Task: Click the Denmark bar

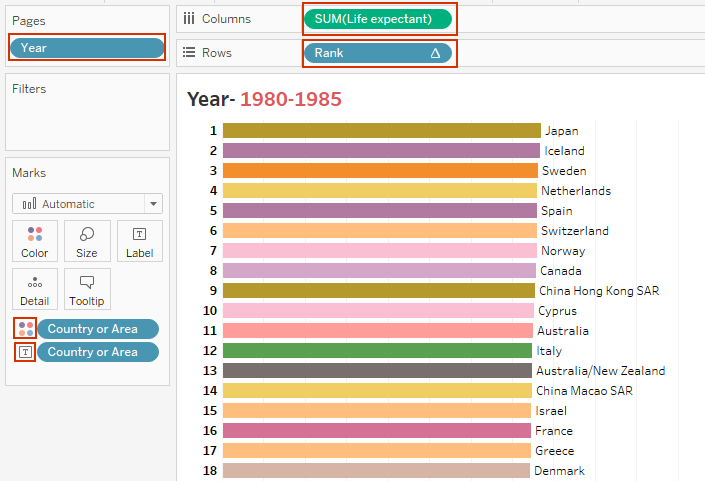Action: 376,471
